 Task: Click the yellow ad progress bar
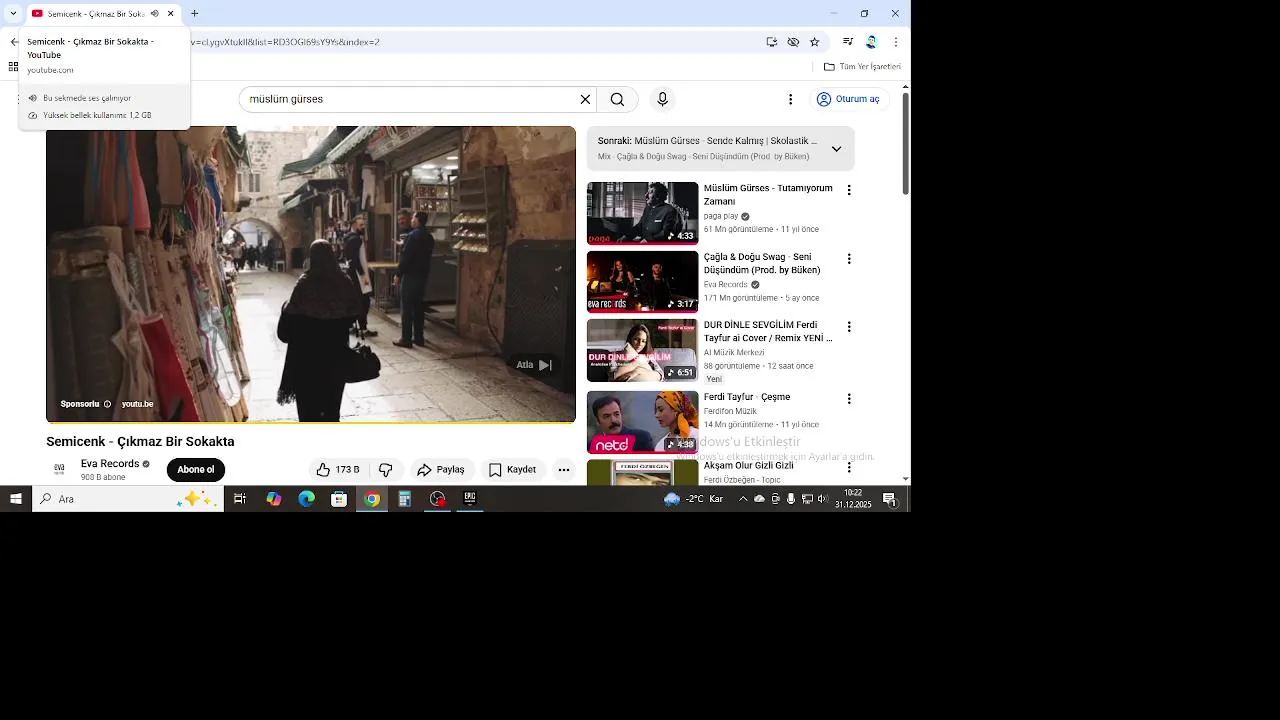311,422
